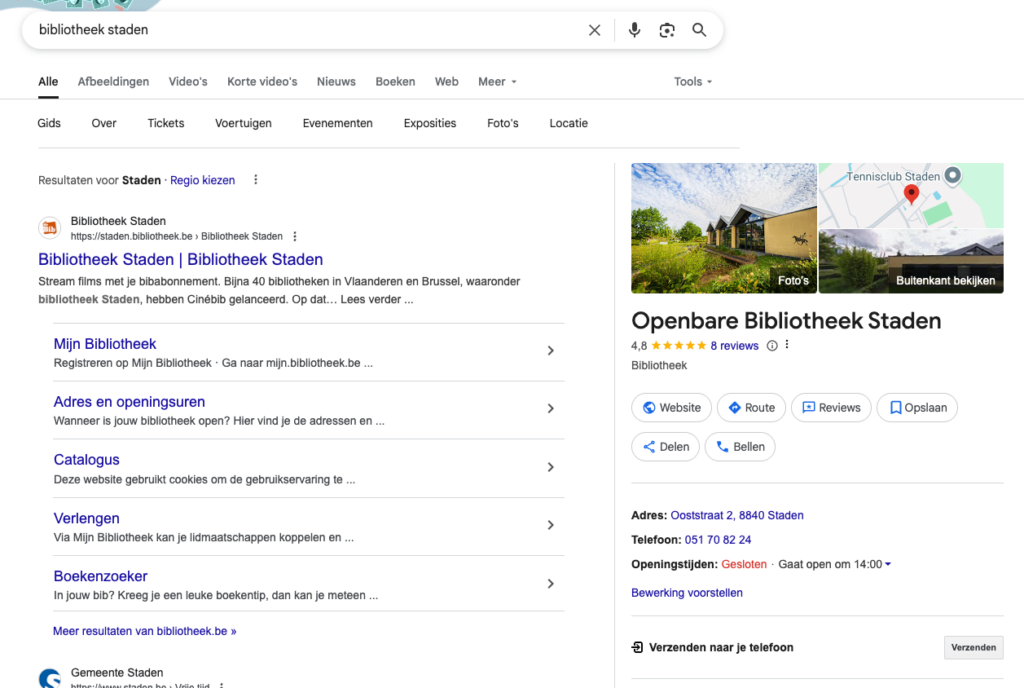Select the Evenementen filter chip

[337, 123]
